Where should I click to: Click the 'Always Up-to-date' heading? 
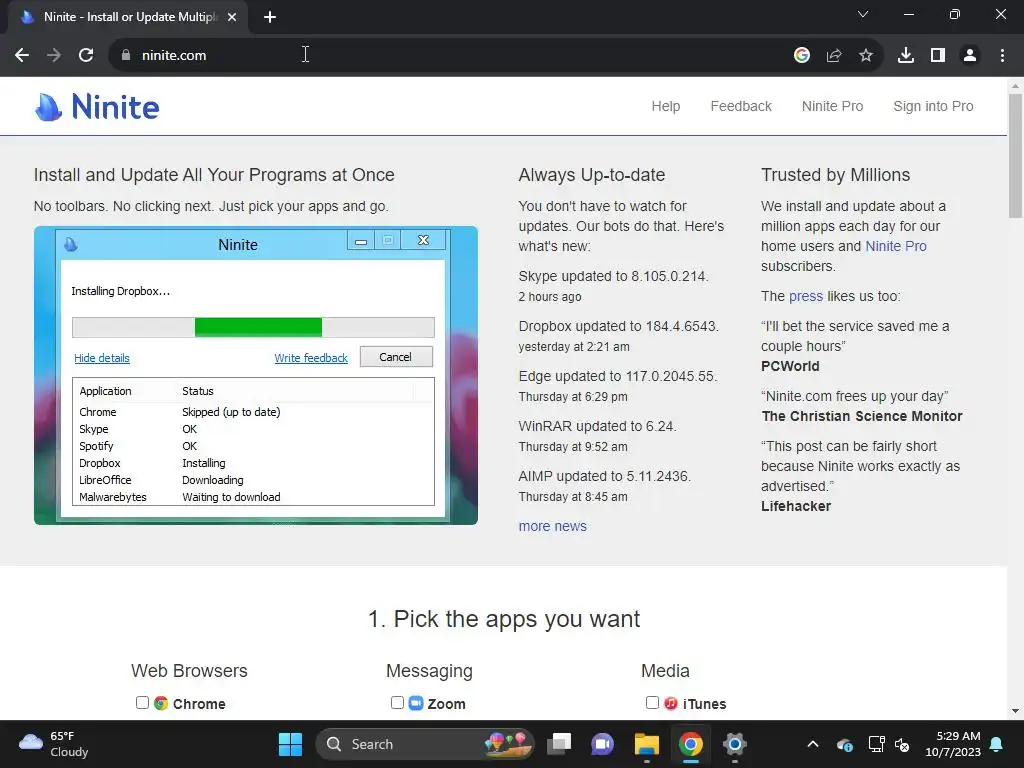[x=592, y=175]
